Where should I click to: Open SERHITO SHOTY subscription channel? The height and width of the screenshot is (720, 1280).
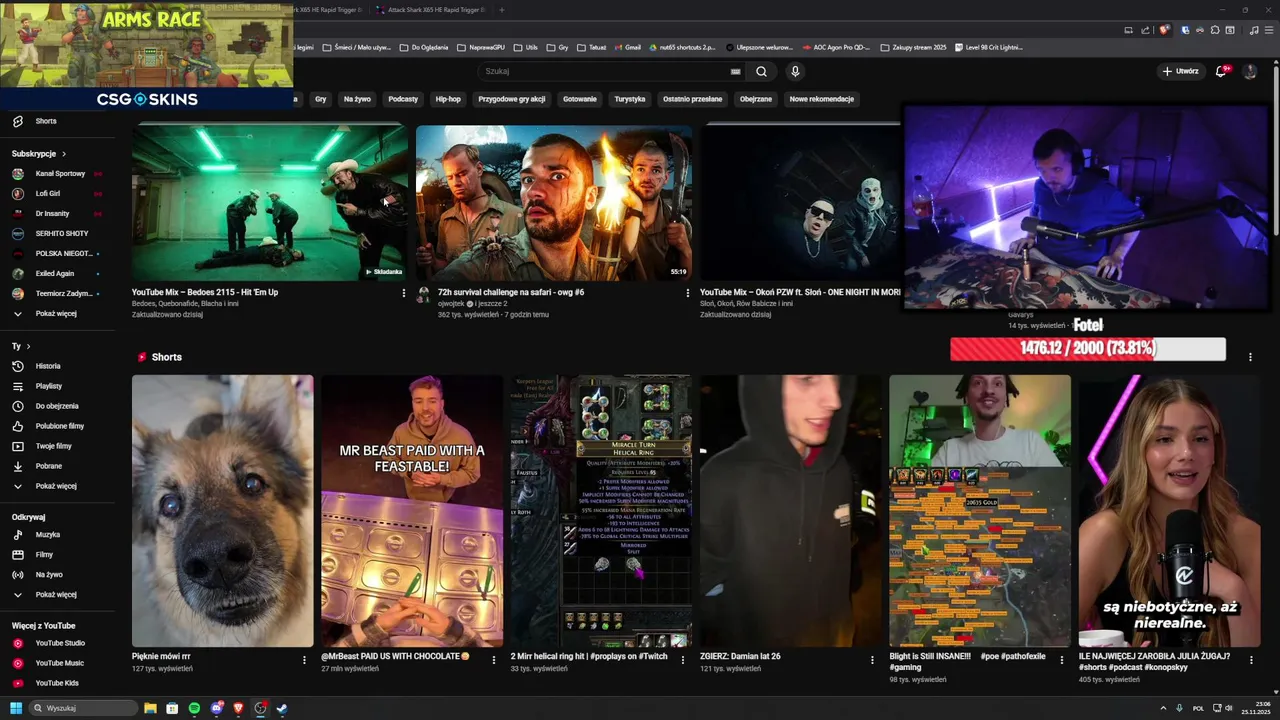[x=60, y=233]
